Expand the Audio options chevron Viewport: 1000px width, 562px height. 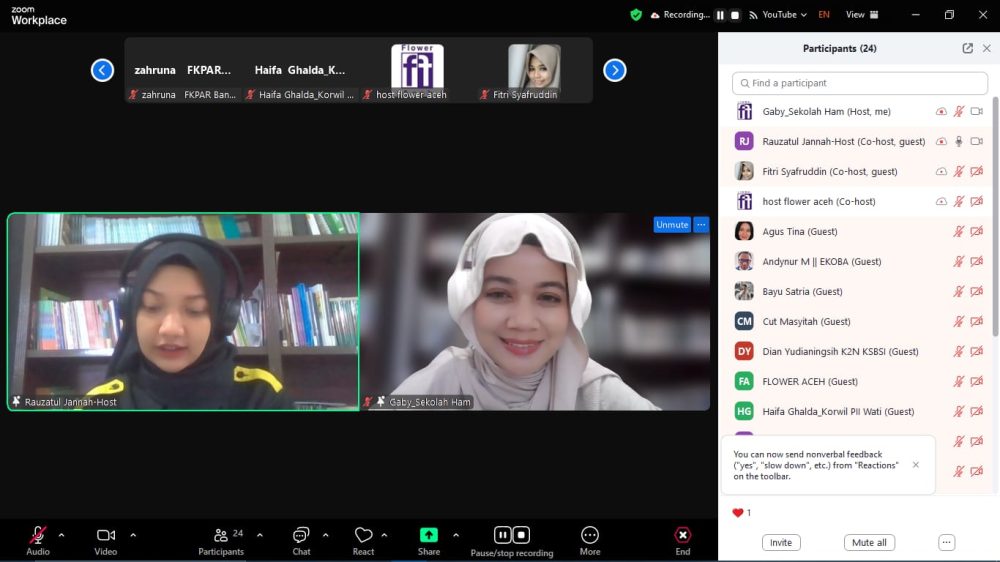coord(61,535)
